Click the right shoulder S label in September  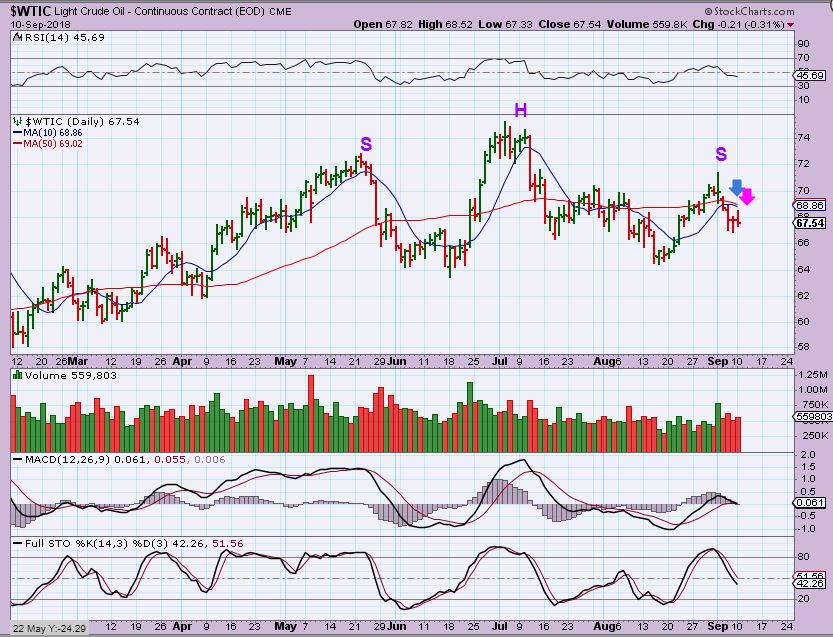720,155
